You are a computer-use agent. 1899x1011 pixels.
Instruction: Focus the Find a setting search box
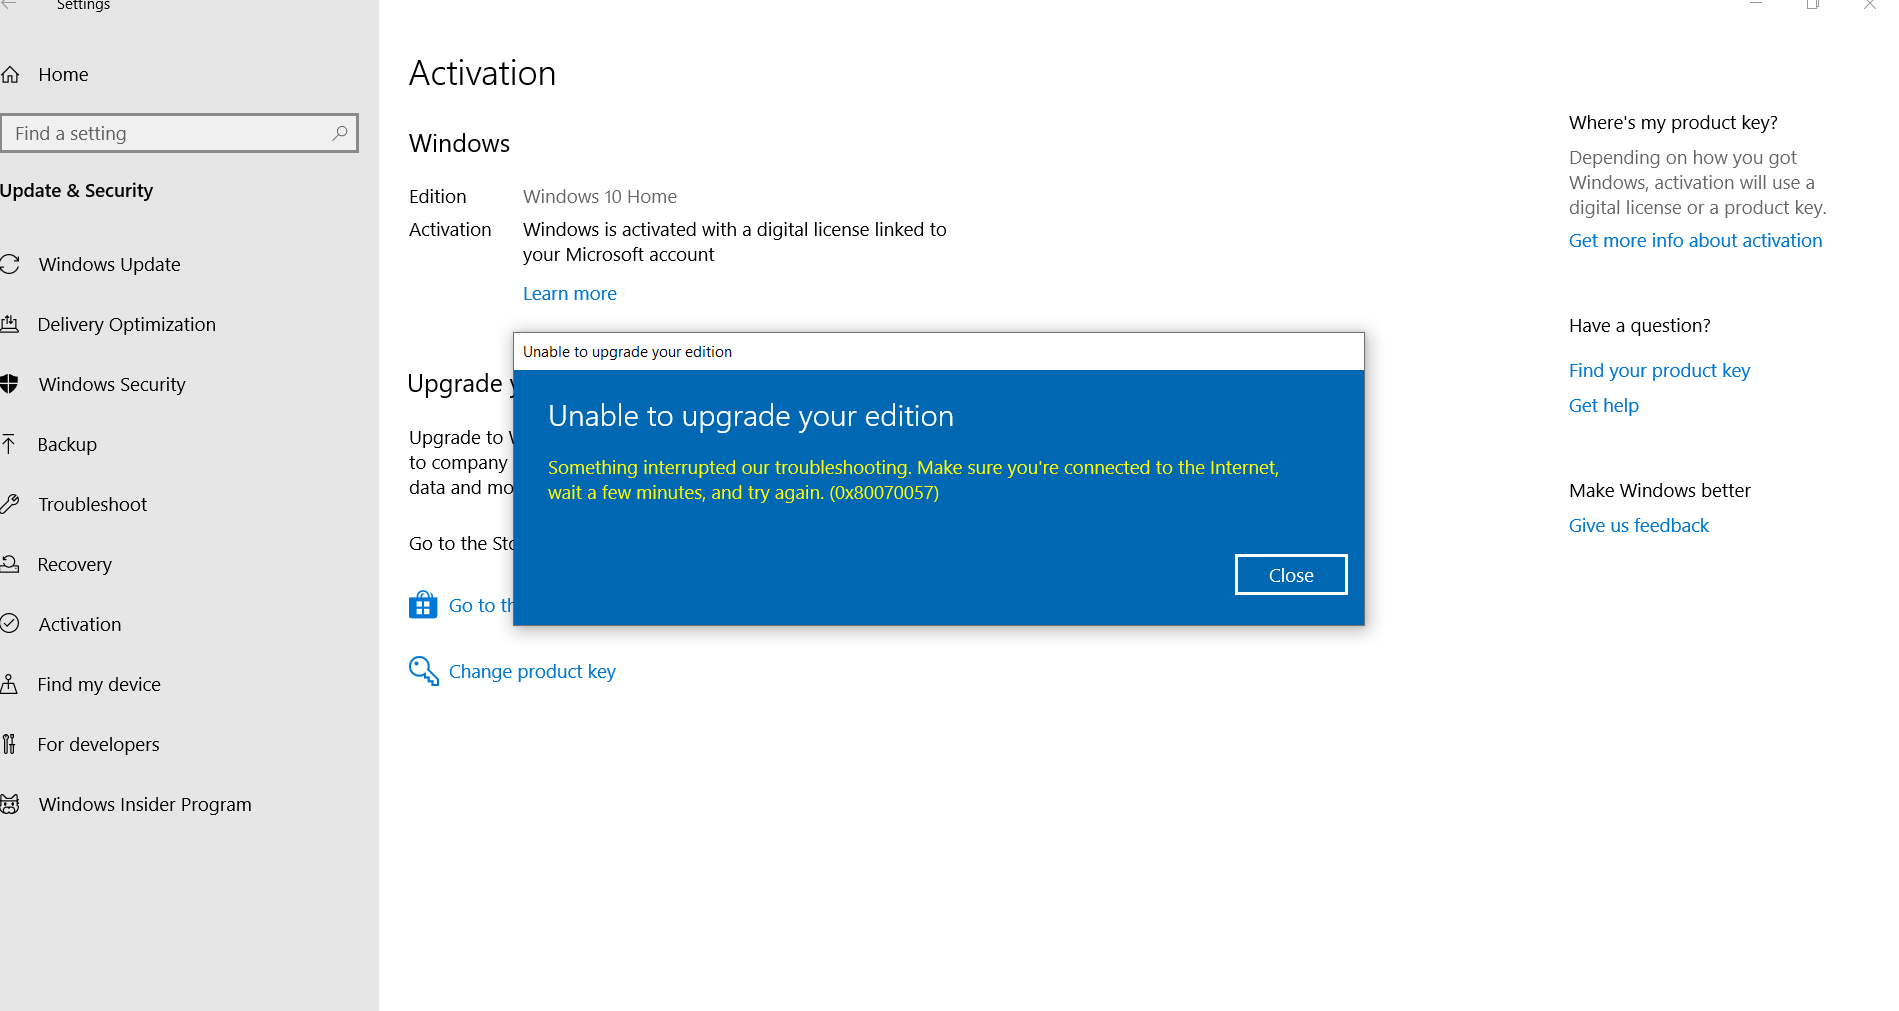tap(180, 133)
